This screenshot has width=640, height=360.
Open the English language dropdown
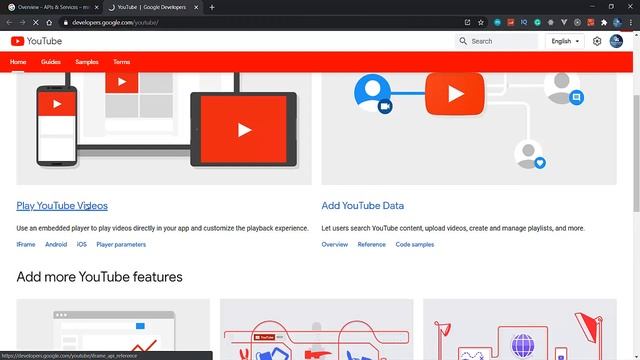(565, 41)
